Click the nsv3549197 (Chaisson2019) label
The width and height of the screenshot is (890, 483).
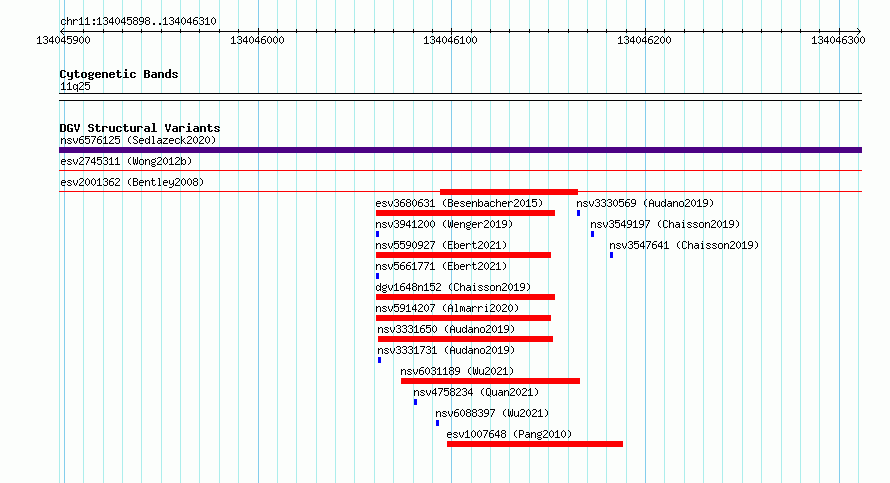(665, 224)
